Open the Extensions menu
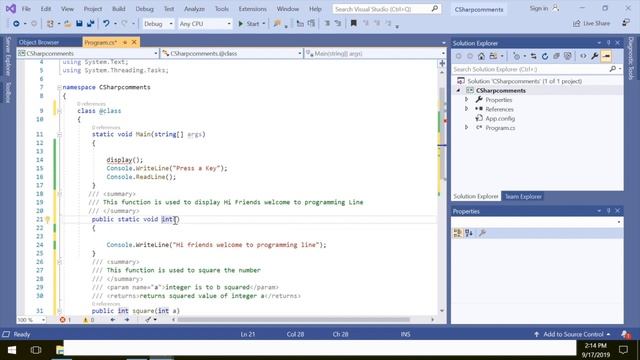 [x=252, y=9]
